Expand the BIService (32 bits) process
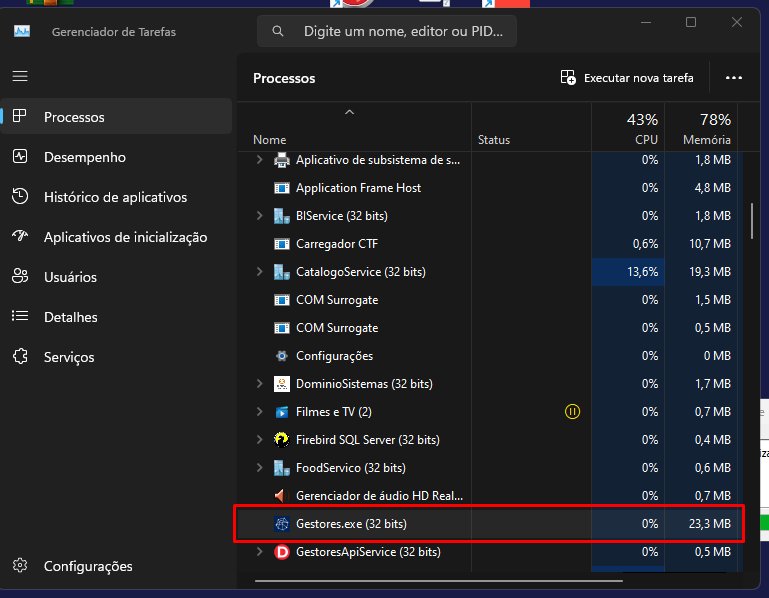The image size is (769, 598). 260,216
